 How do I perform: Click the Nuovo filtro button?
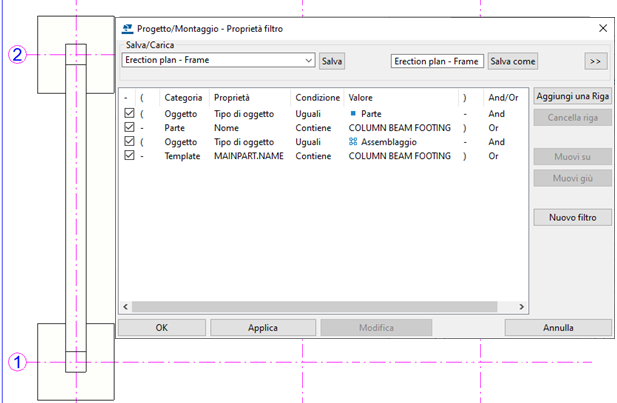click(x=573, y=217)
